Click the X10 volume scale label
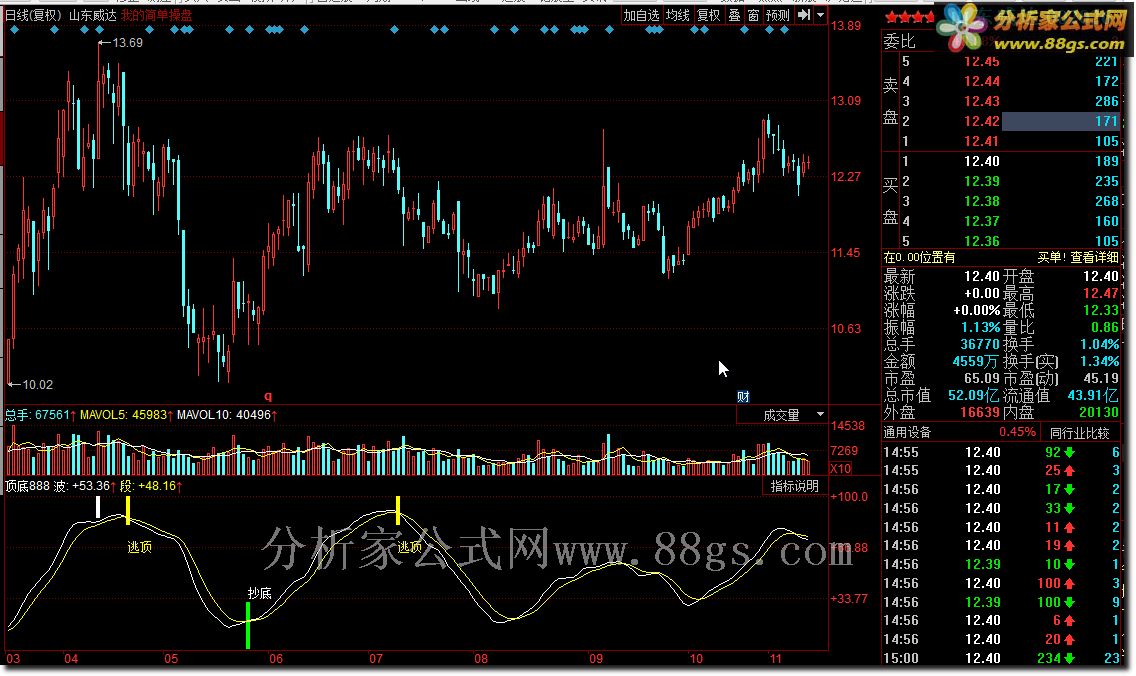1136x676 pixels. pos(840,469)
